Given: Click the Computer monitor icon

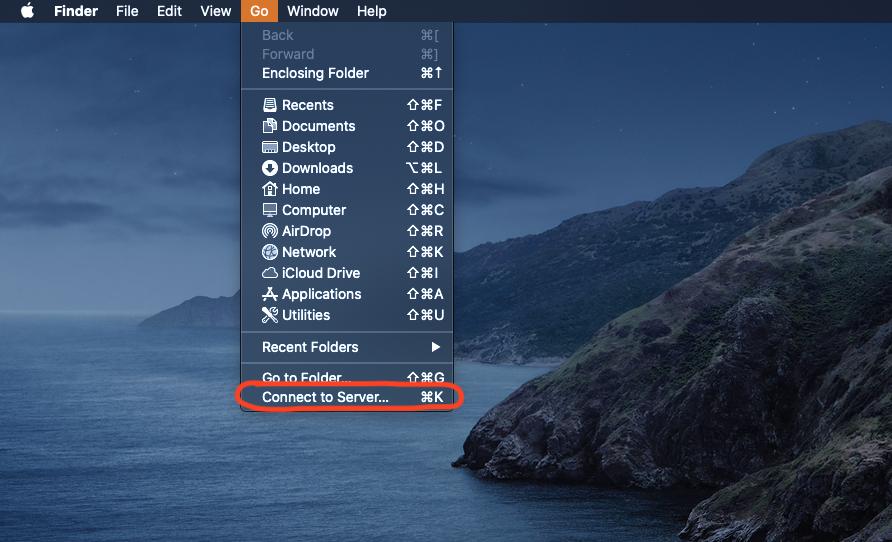Looking at the screenshot, I should point(269,210).
